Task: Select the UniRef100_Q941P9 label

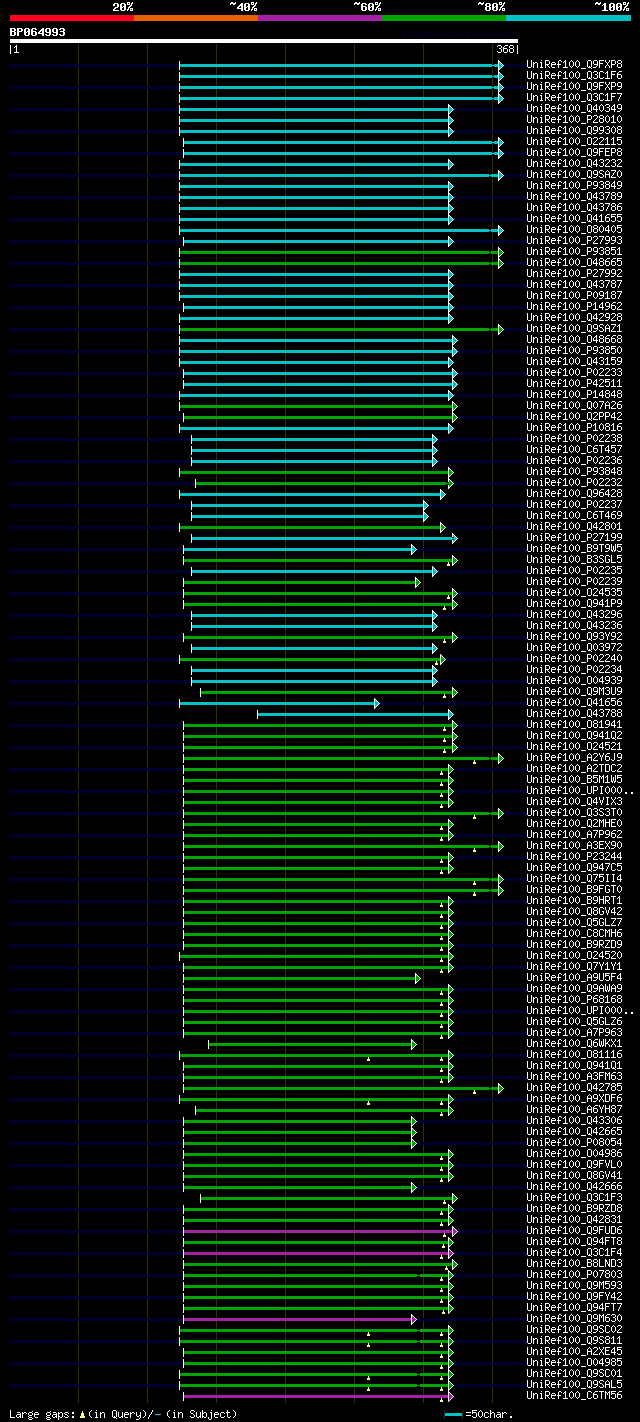Action: pyautogui.click(x=574, y=603)
